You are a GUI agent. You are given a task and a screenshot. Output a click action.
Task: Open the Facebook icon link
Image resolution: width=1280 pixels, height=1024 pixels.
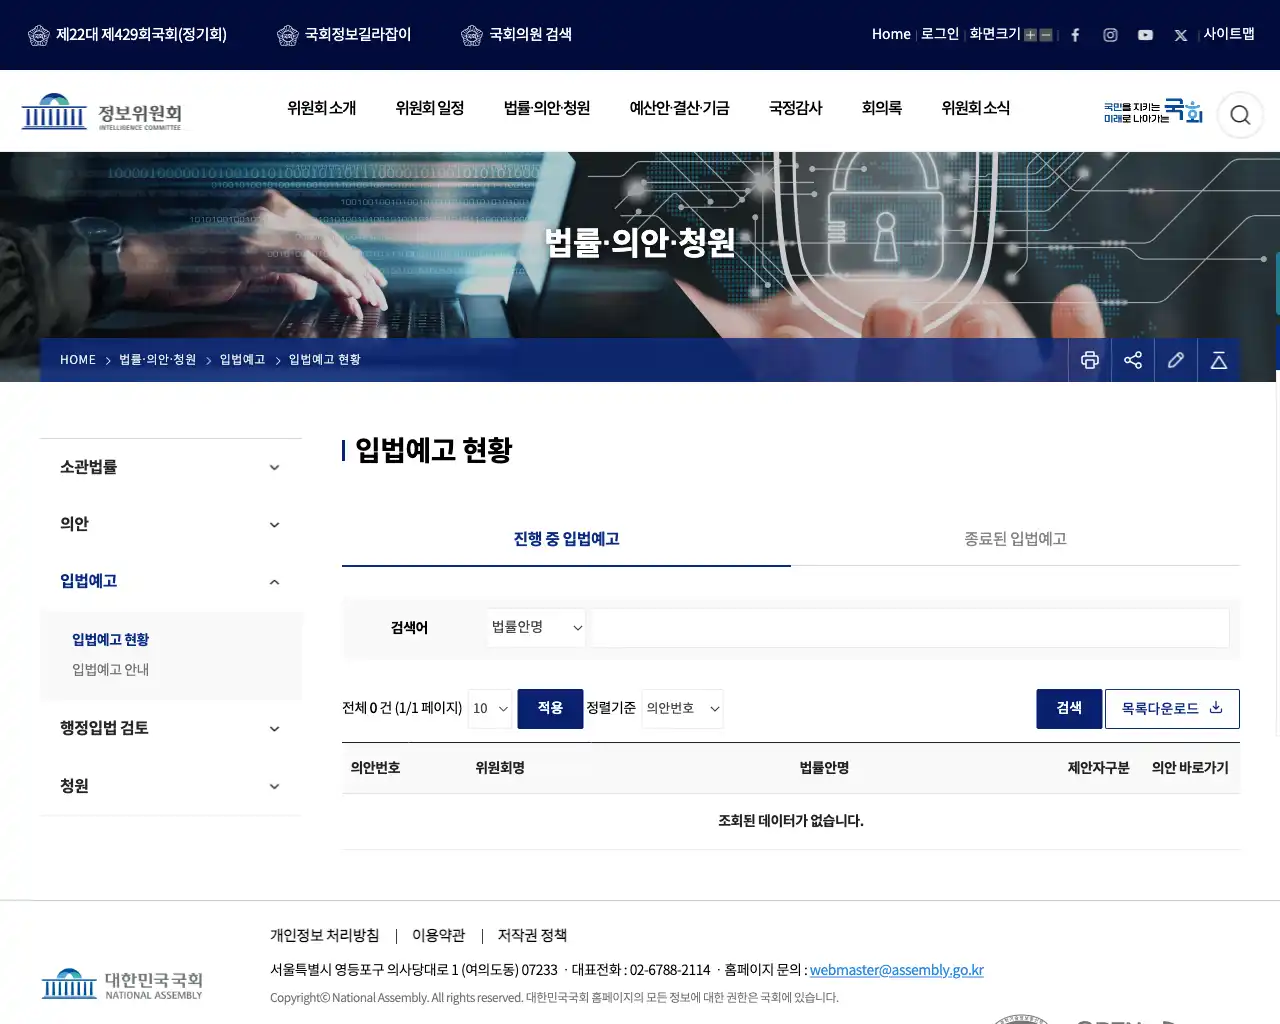pos(1075,35)
